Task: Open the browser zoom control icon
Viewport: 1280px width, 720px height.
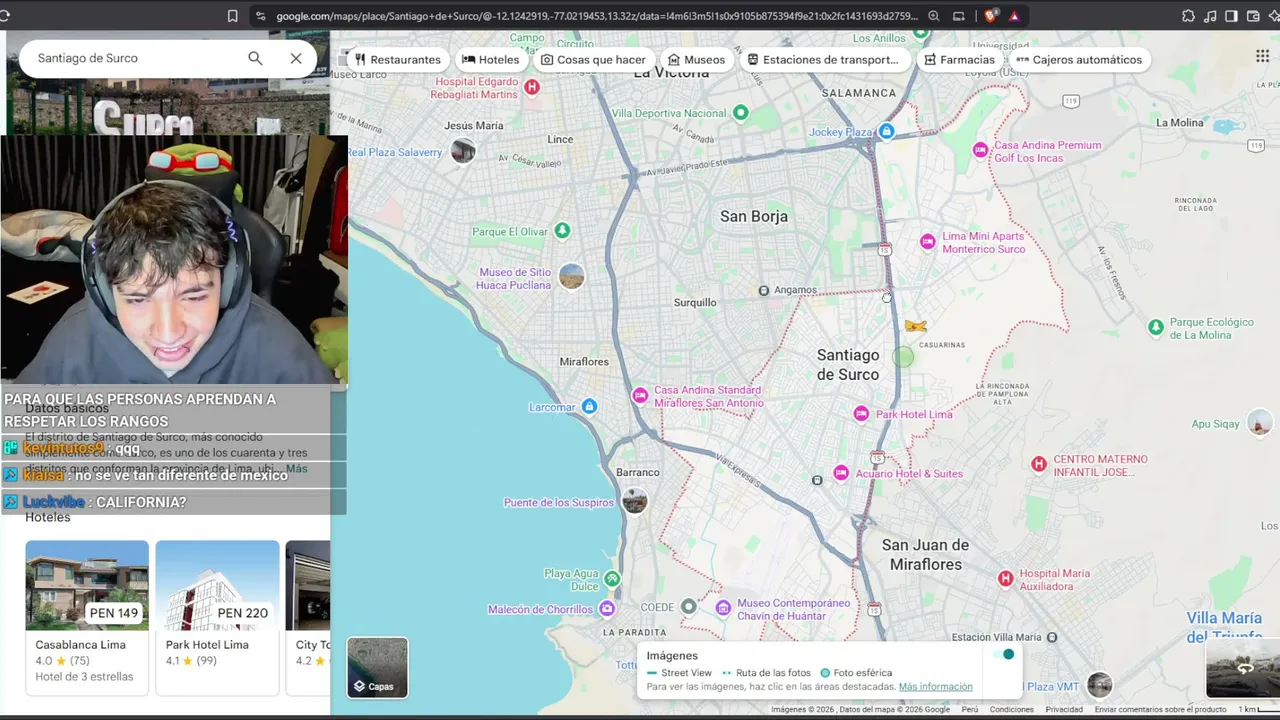Action: point(933,16)
